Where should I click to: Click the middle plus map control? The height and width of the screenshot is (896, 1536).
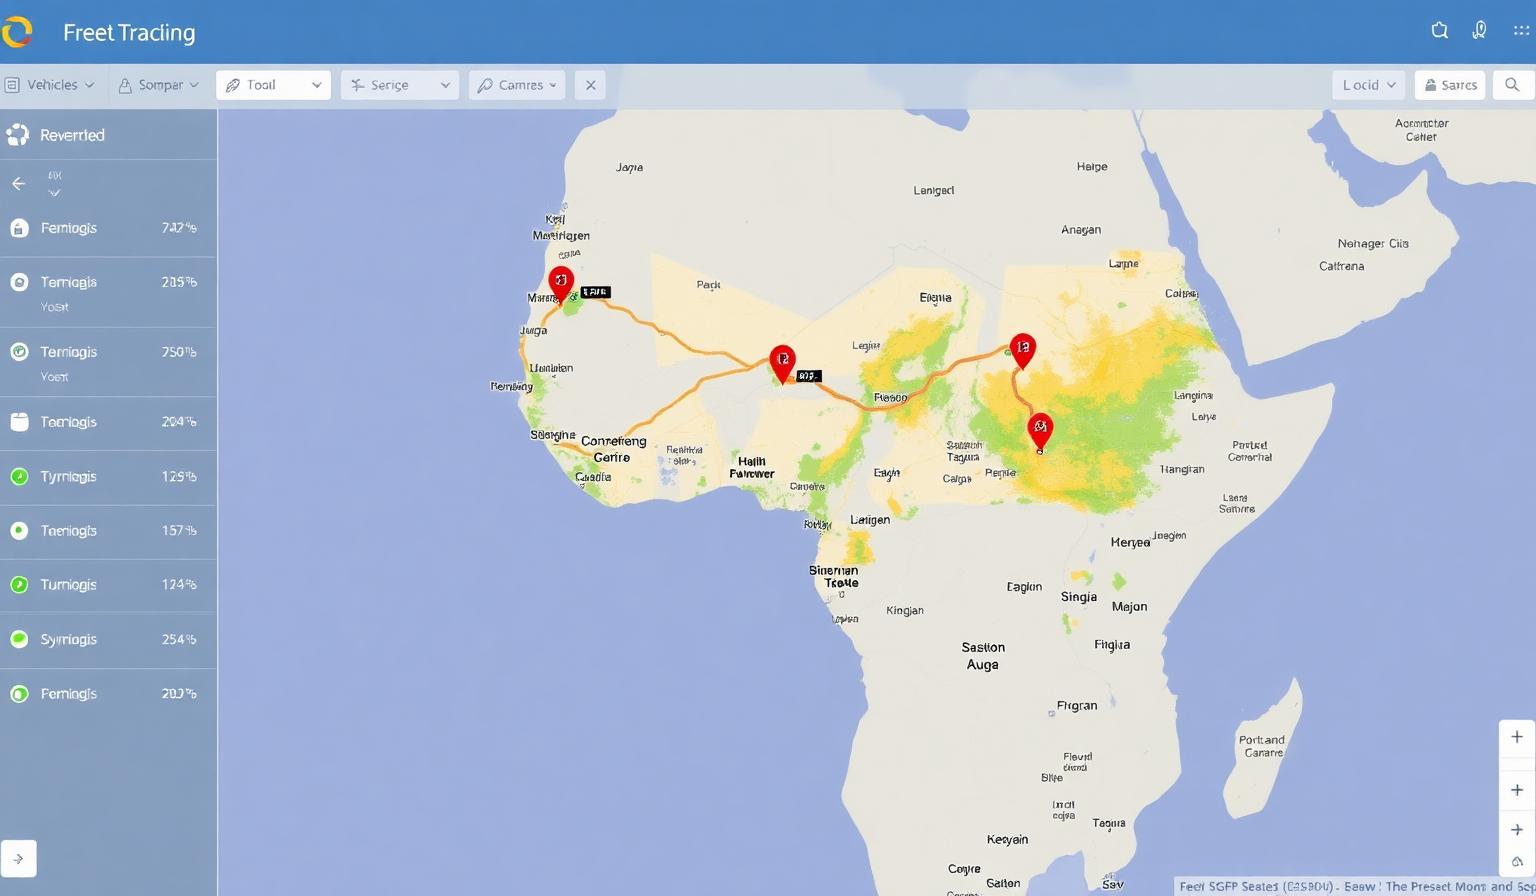1517,790
